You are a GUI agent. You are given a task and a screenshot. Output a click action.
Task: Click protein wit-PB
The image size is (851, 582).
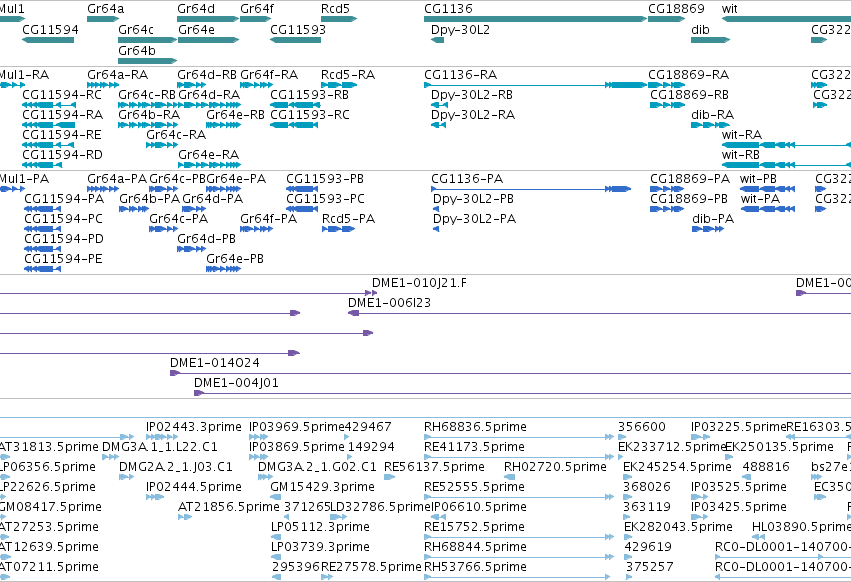click(x=767, y=189)
